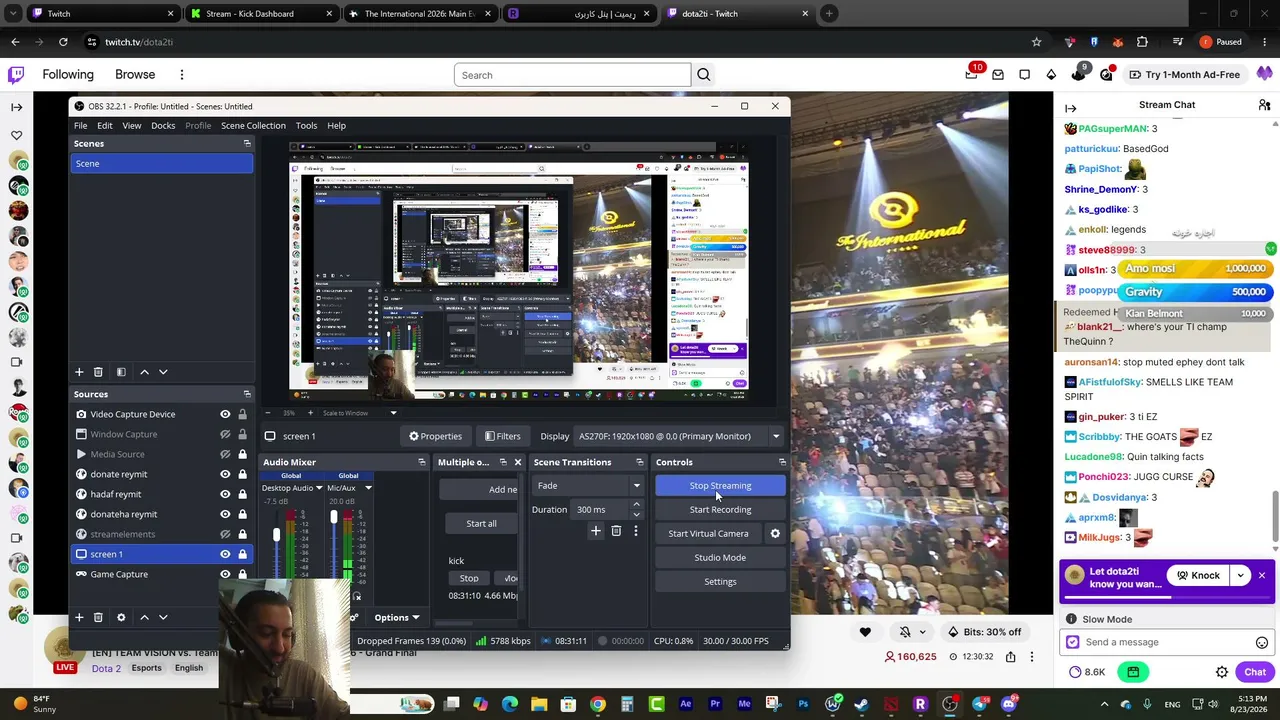1280x720 pixels.
Task: Switch to Stream - Kick Dashboard tab
Action: tap(260, 14)
